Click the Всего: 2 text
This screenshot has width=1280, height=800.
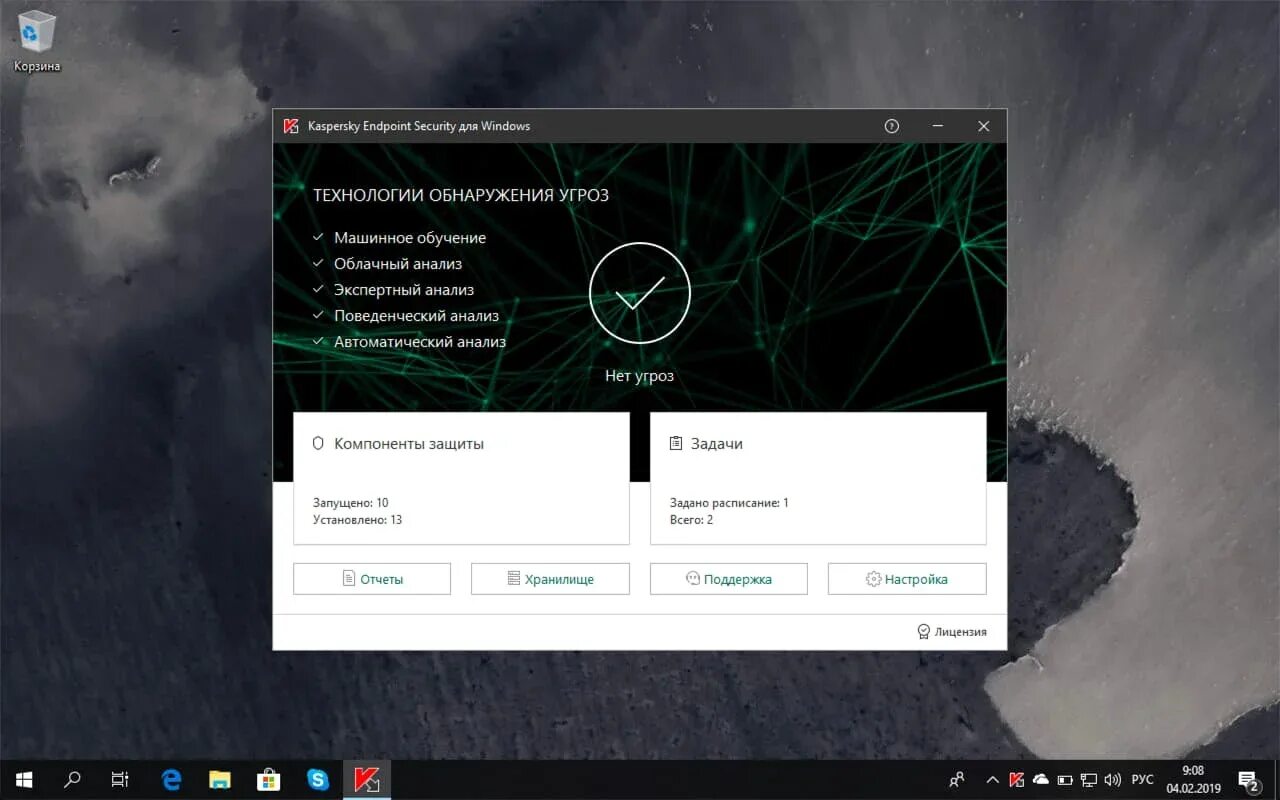pos(692,520)
